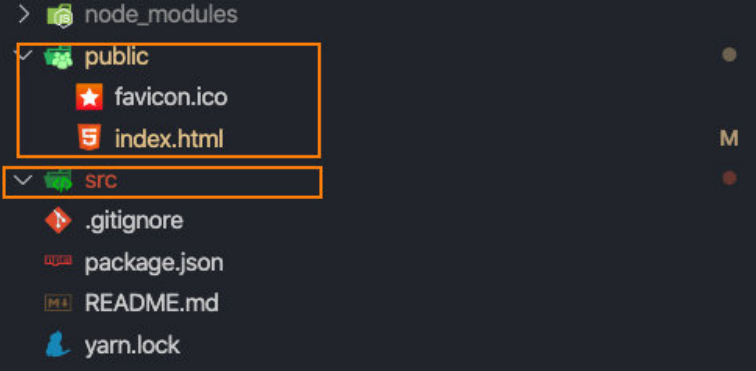Expand the node_modules folder chevron
Image resolution: width=756 pixels, height=371 pixels.
[x=23, y=15]
